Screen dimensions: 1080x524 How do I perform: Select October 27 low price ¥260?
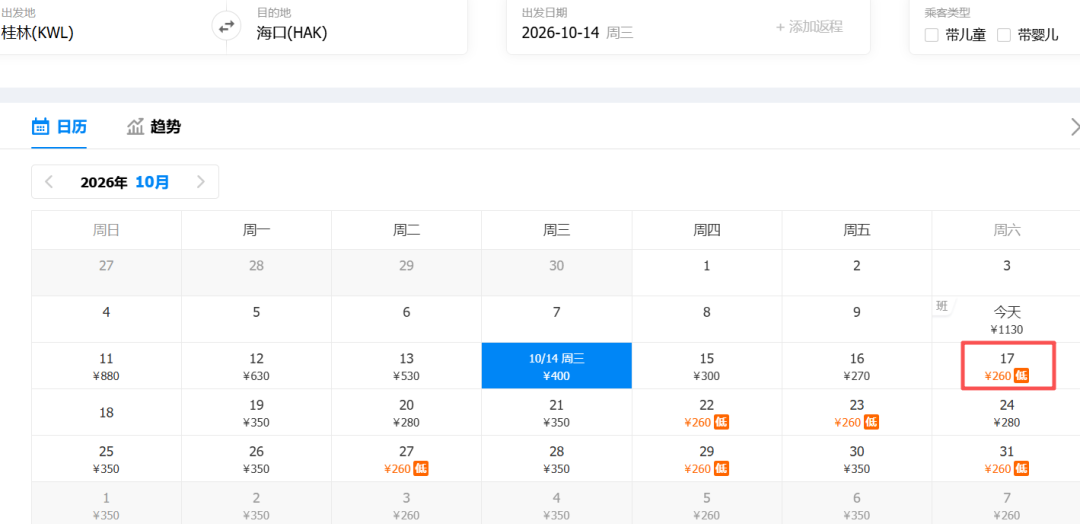[406, 459]
